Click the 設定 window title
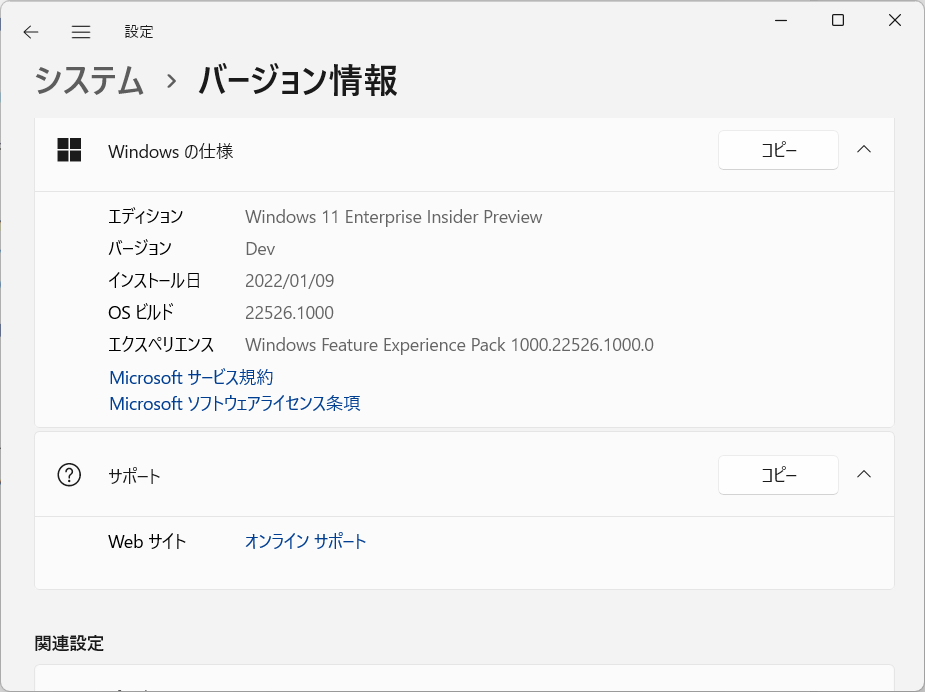925x692 pixels. [139, 32]
